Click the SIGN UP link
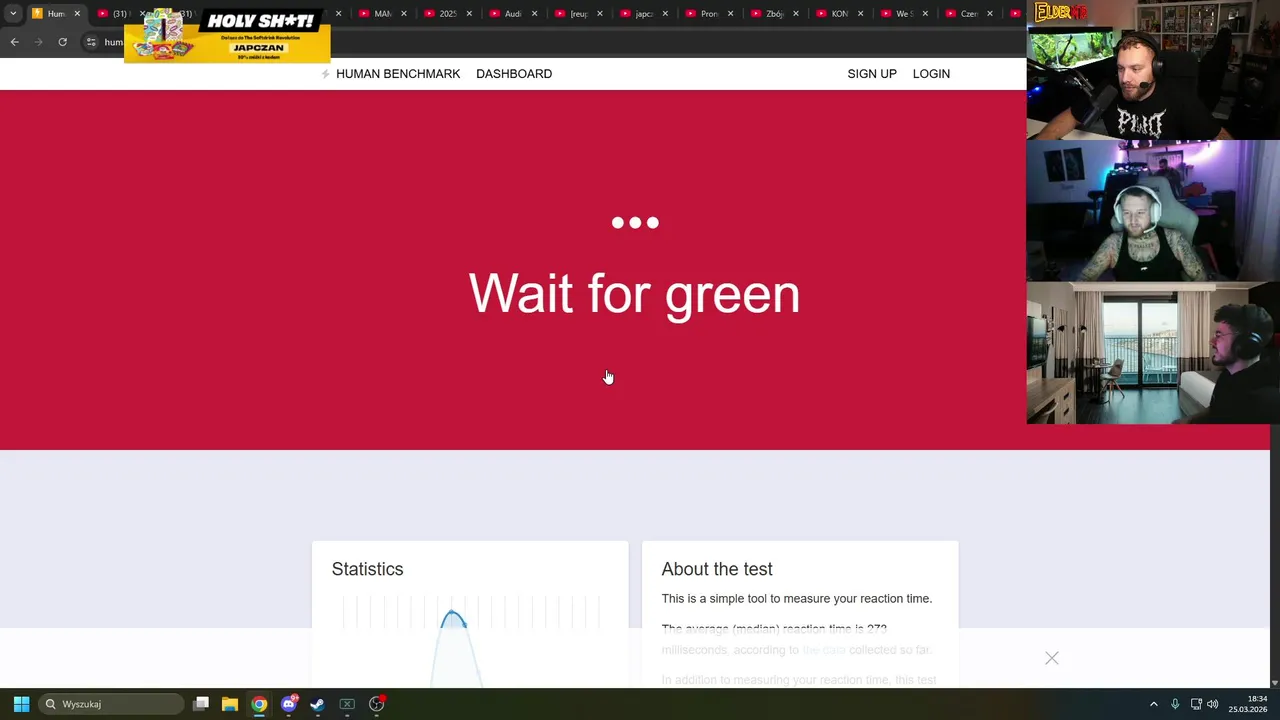This screenshot has height=720, width=1280. click(872, 74)
